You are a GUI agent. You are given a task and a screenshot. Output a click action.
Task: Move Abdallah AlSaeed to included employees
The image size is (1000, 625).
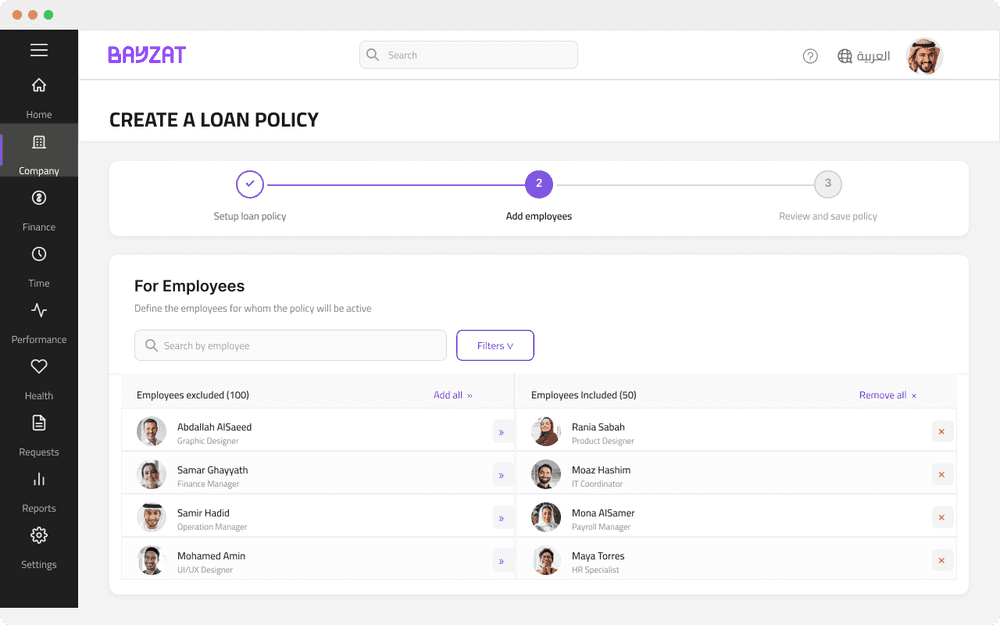click(501, 432)
